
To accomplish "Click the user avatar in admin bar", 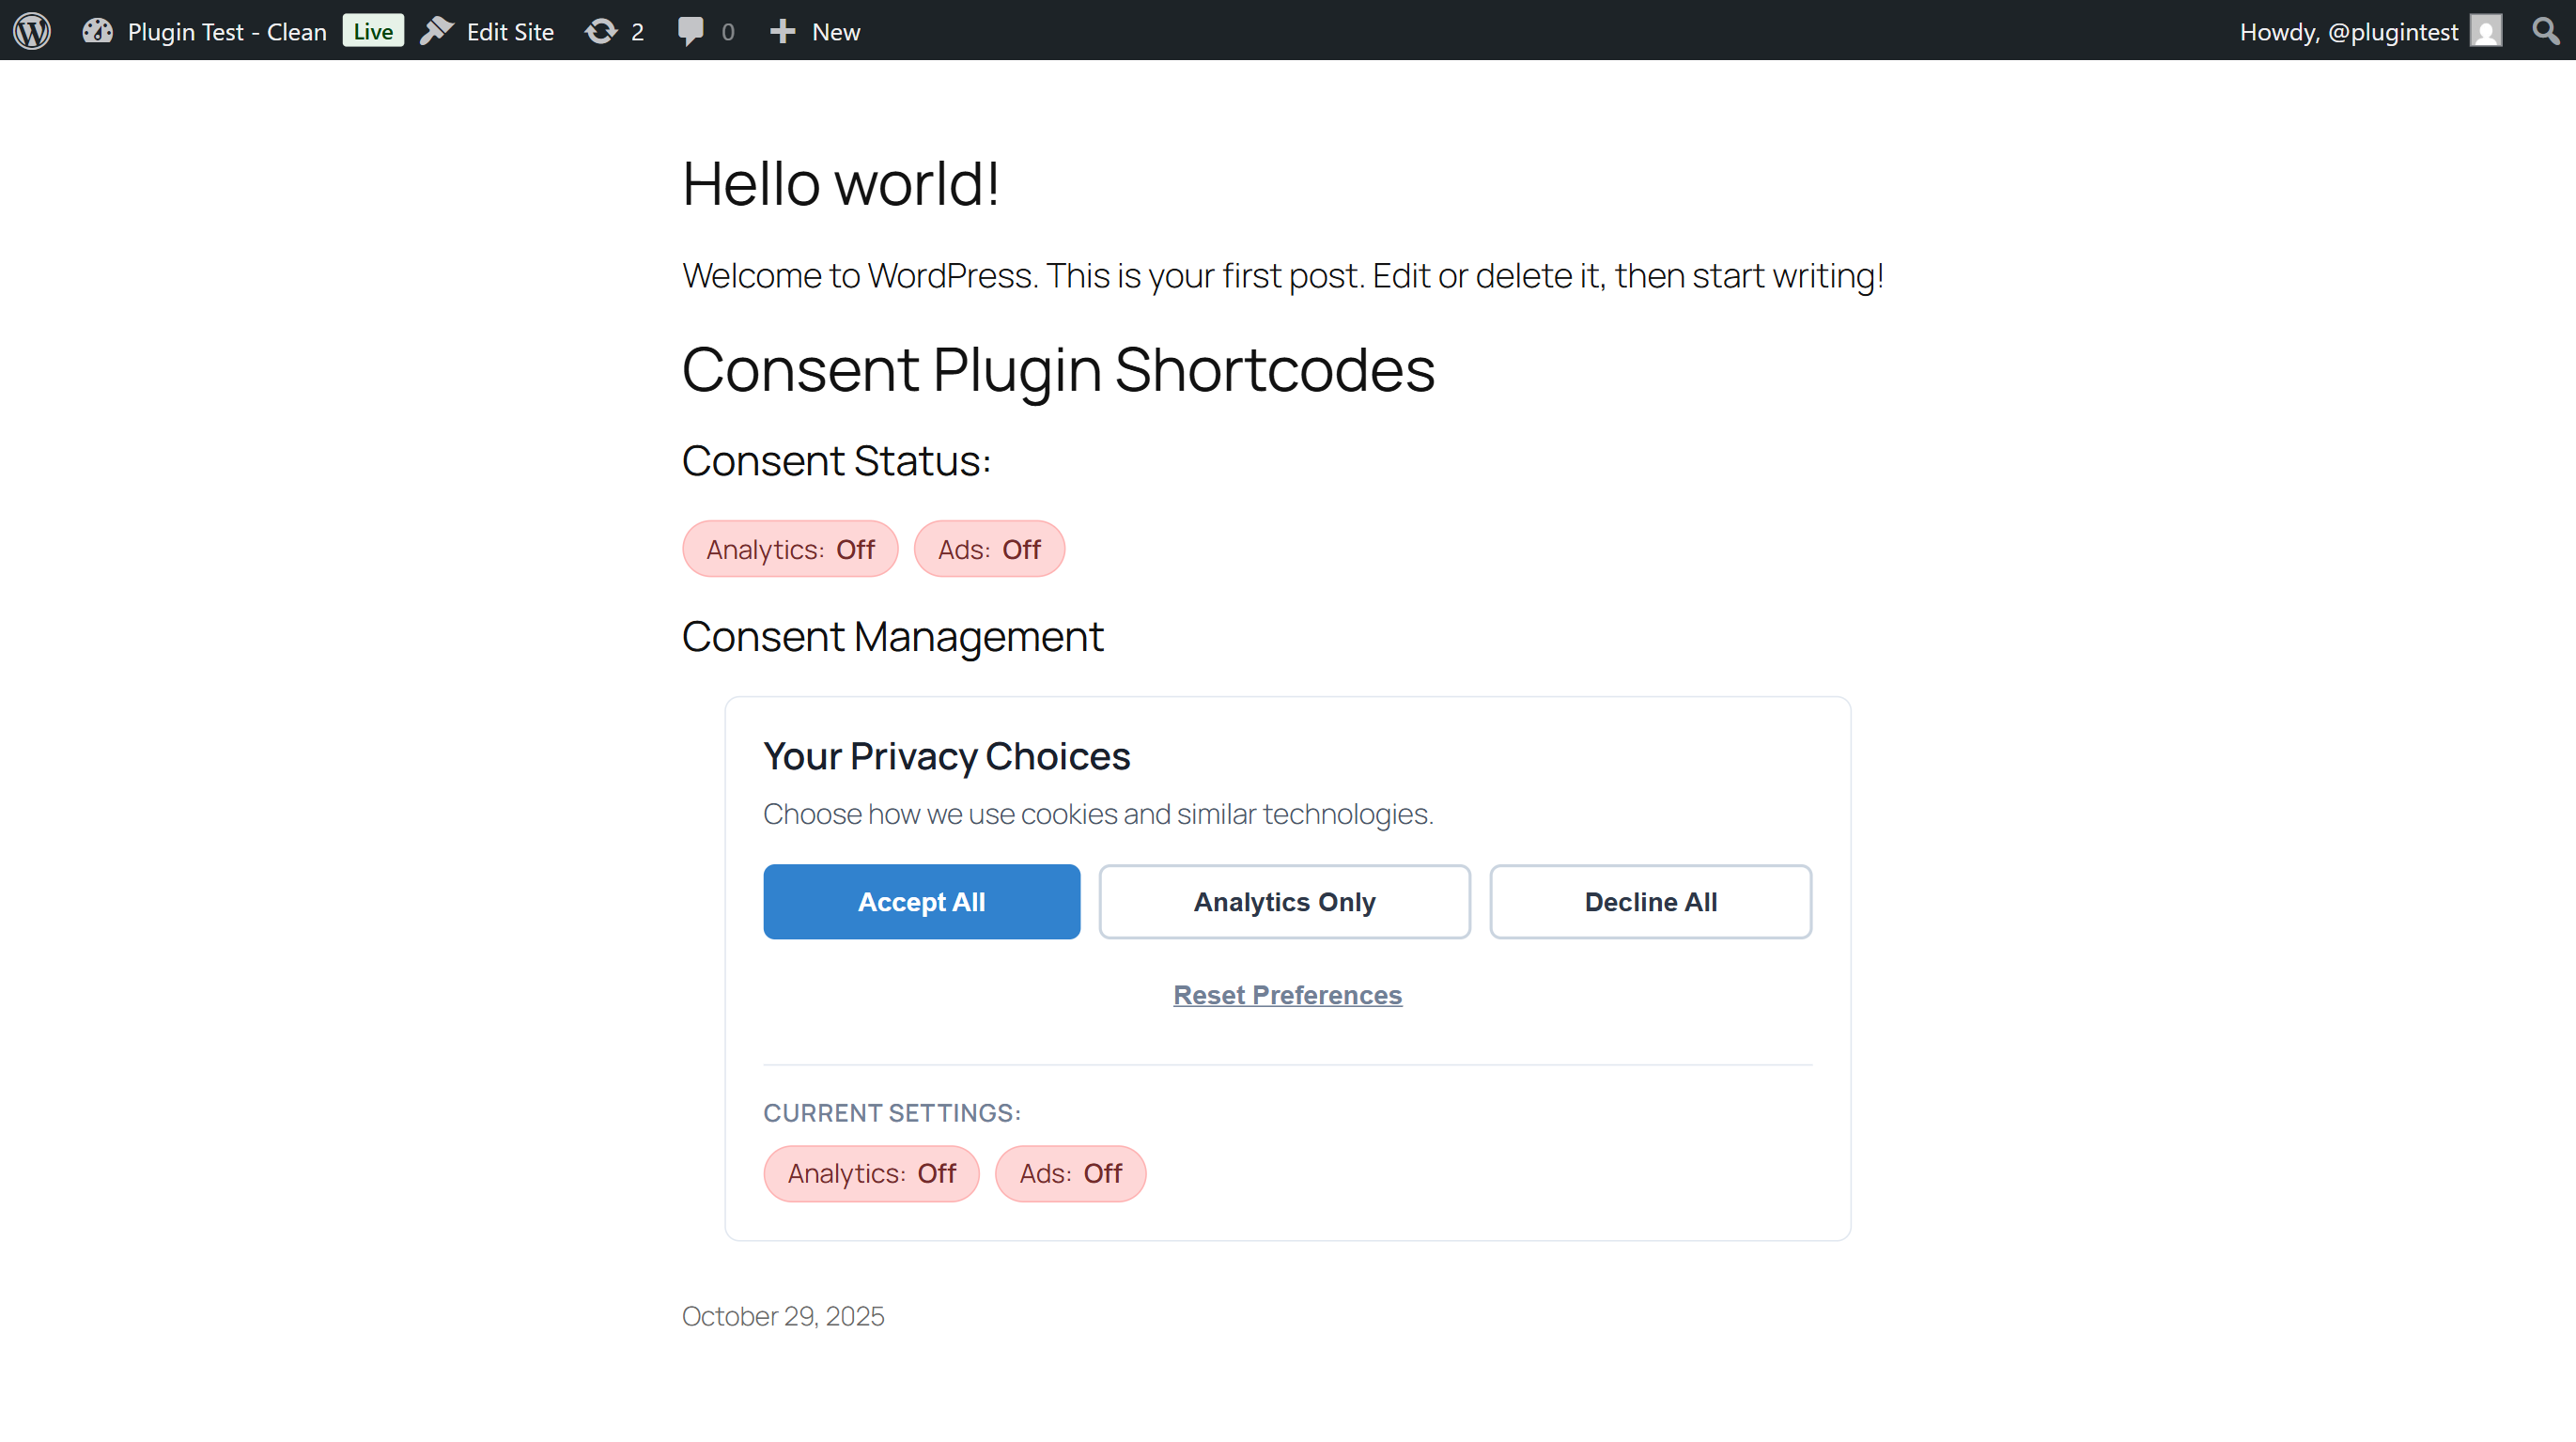I will click(x=2485, y=31).
